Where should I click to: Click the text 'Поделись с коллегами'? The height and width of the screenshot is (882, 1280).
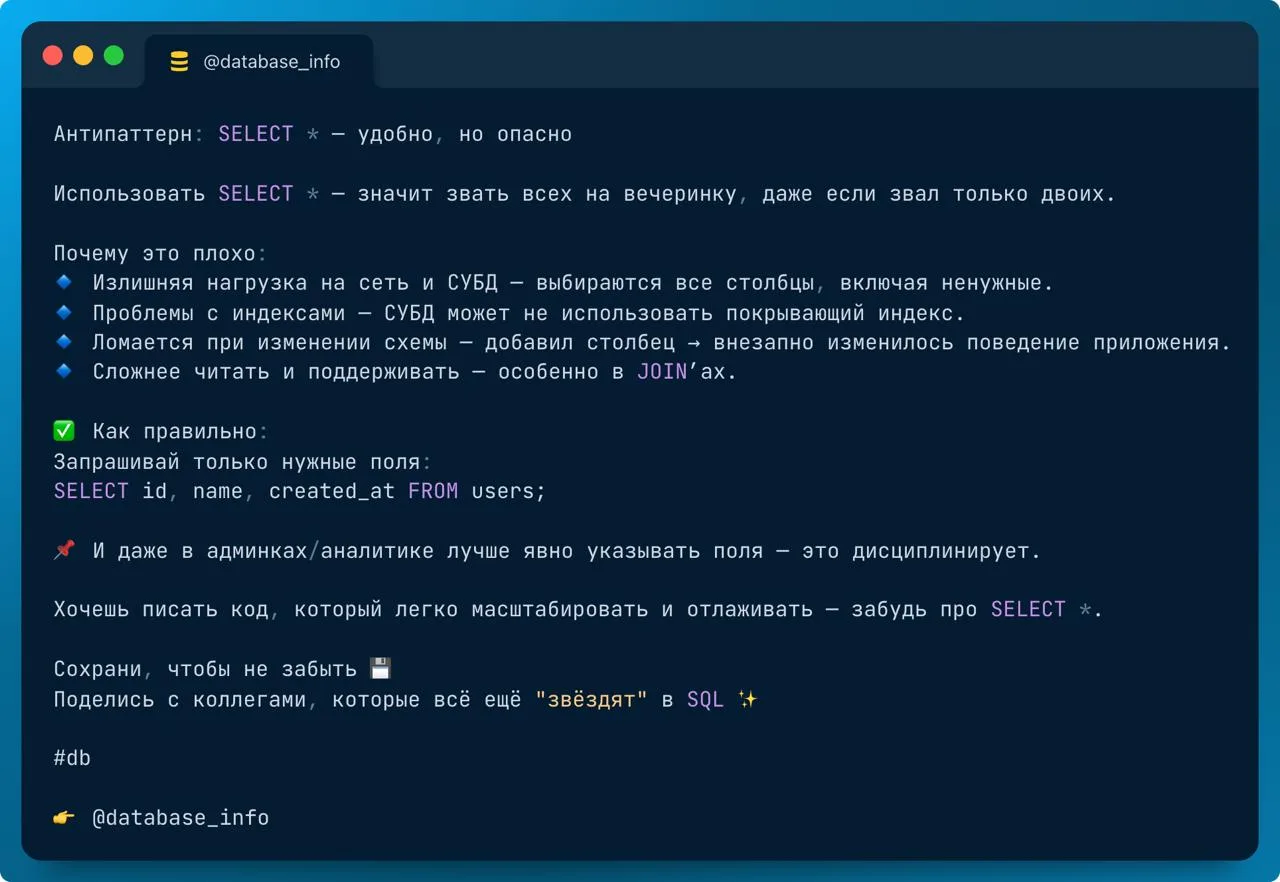(180, 700)
